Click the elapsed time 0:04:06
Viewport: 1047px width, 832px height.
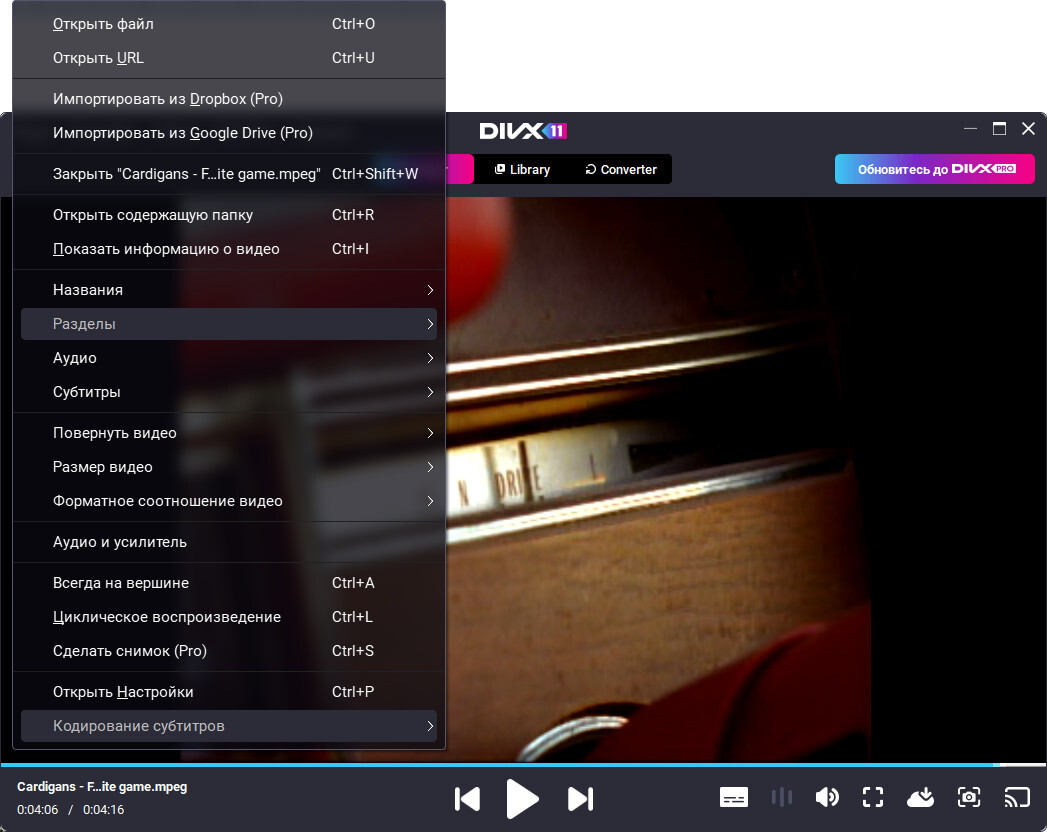(37, 810)
